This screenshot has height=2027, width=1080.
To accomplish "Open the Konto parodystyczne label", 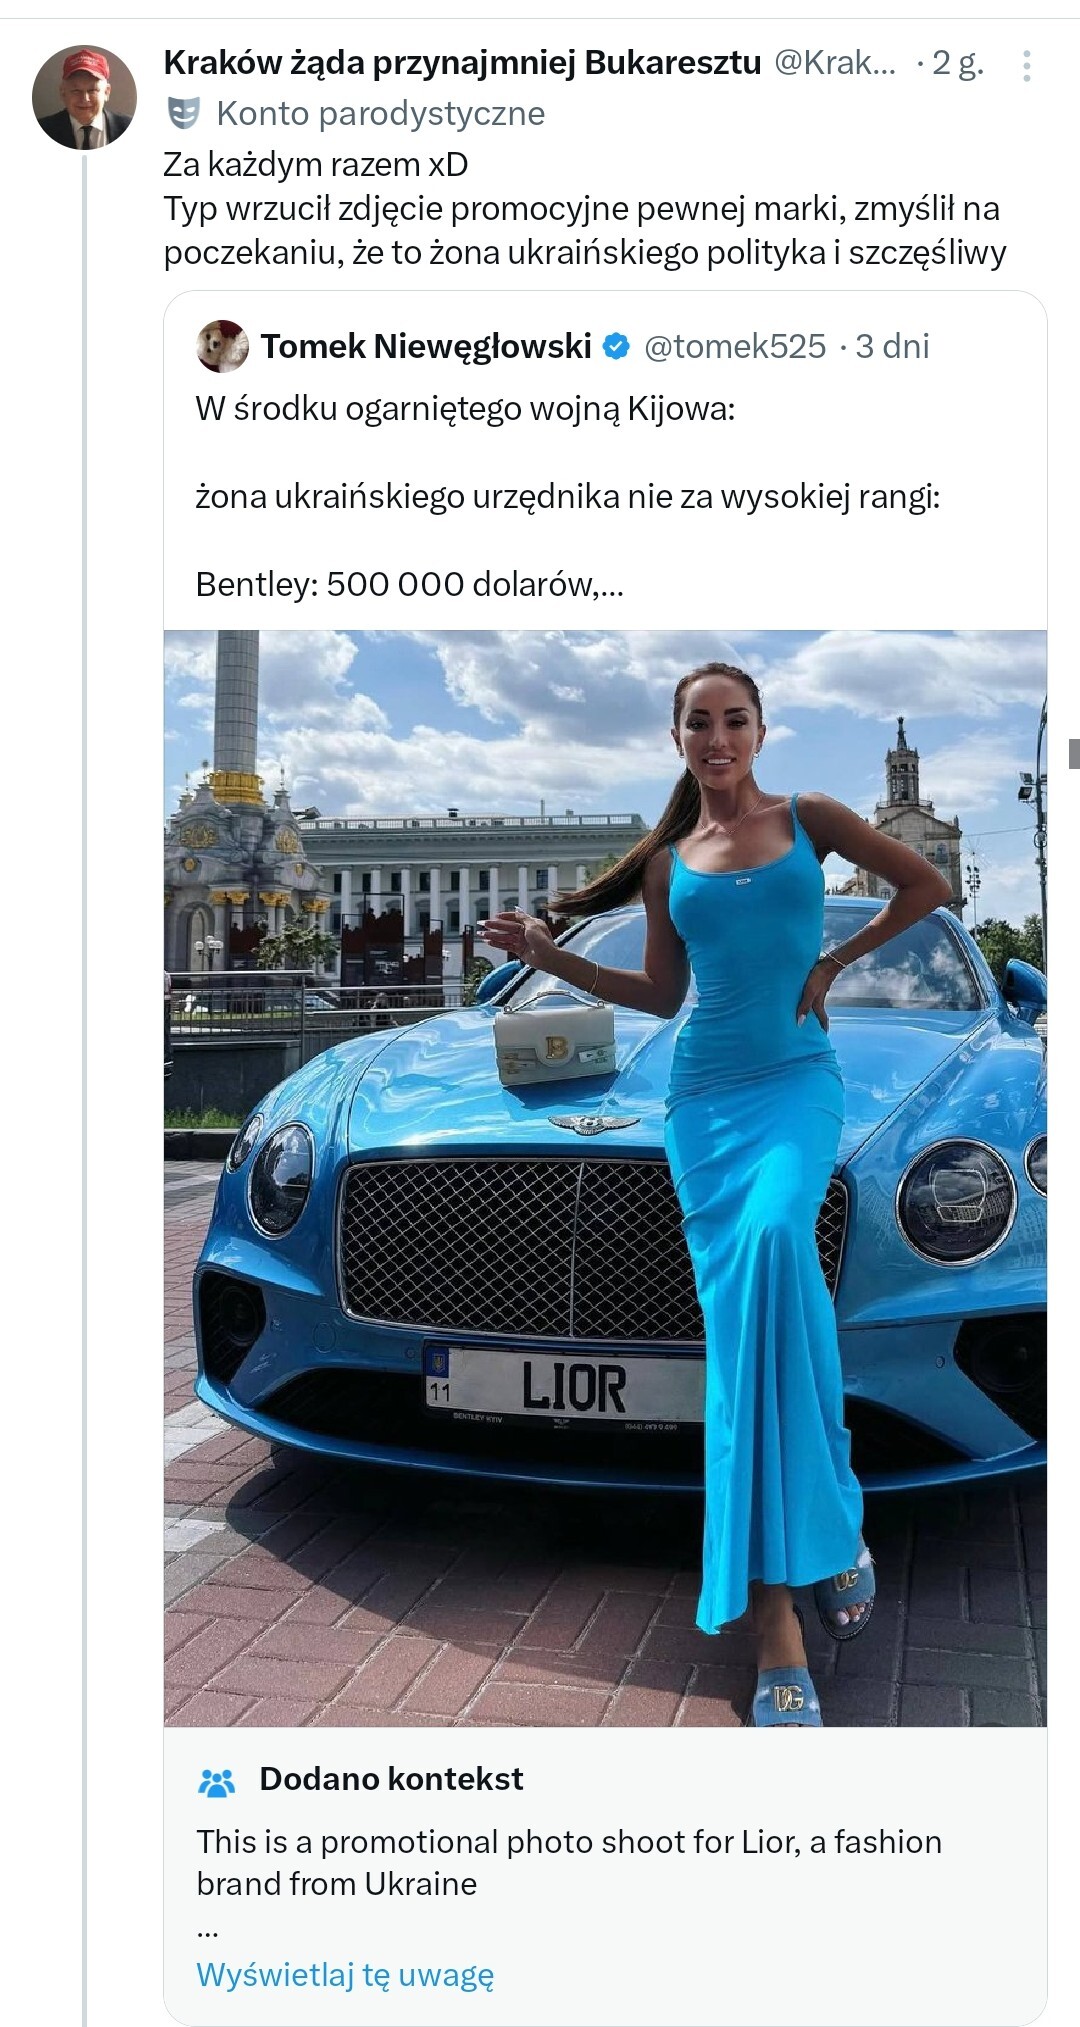I will tap(380, 114).
